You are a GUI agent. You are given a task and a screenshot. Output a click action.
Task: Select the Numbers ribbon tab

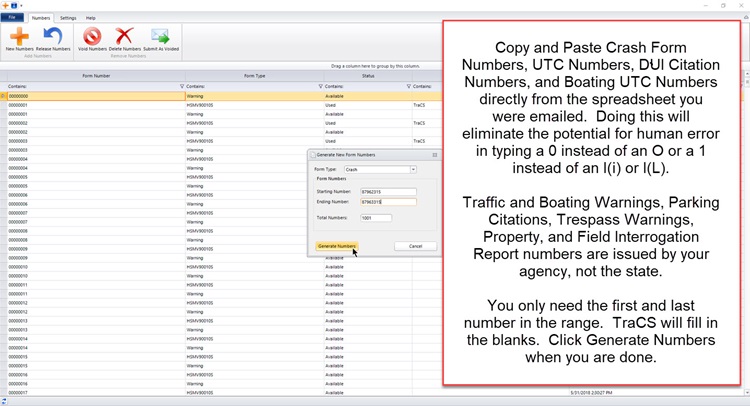41,18
